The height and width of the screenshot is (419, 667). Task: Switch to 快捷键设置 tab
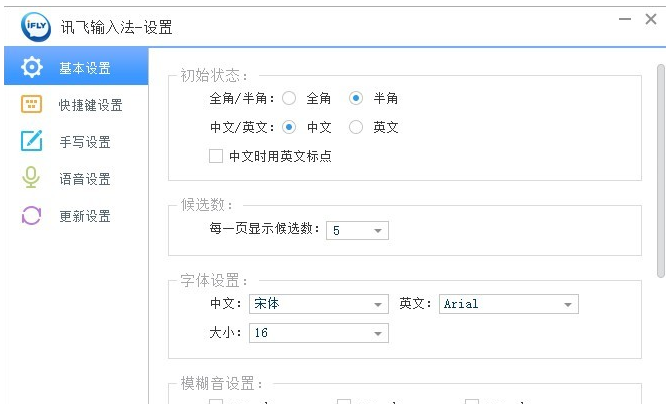pyautogui.click(x=76, y=105)
